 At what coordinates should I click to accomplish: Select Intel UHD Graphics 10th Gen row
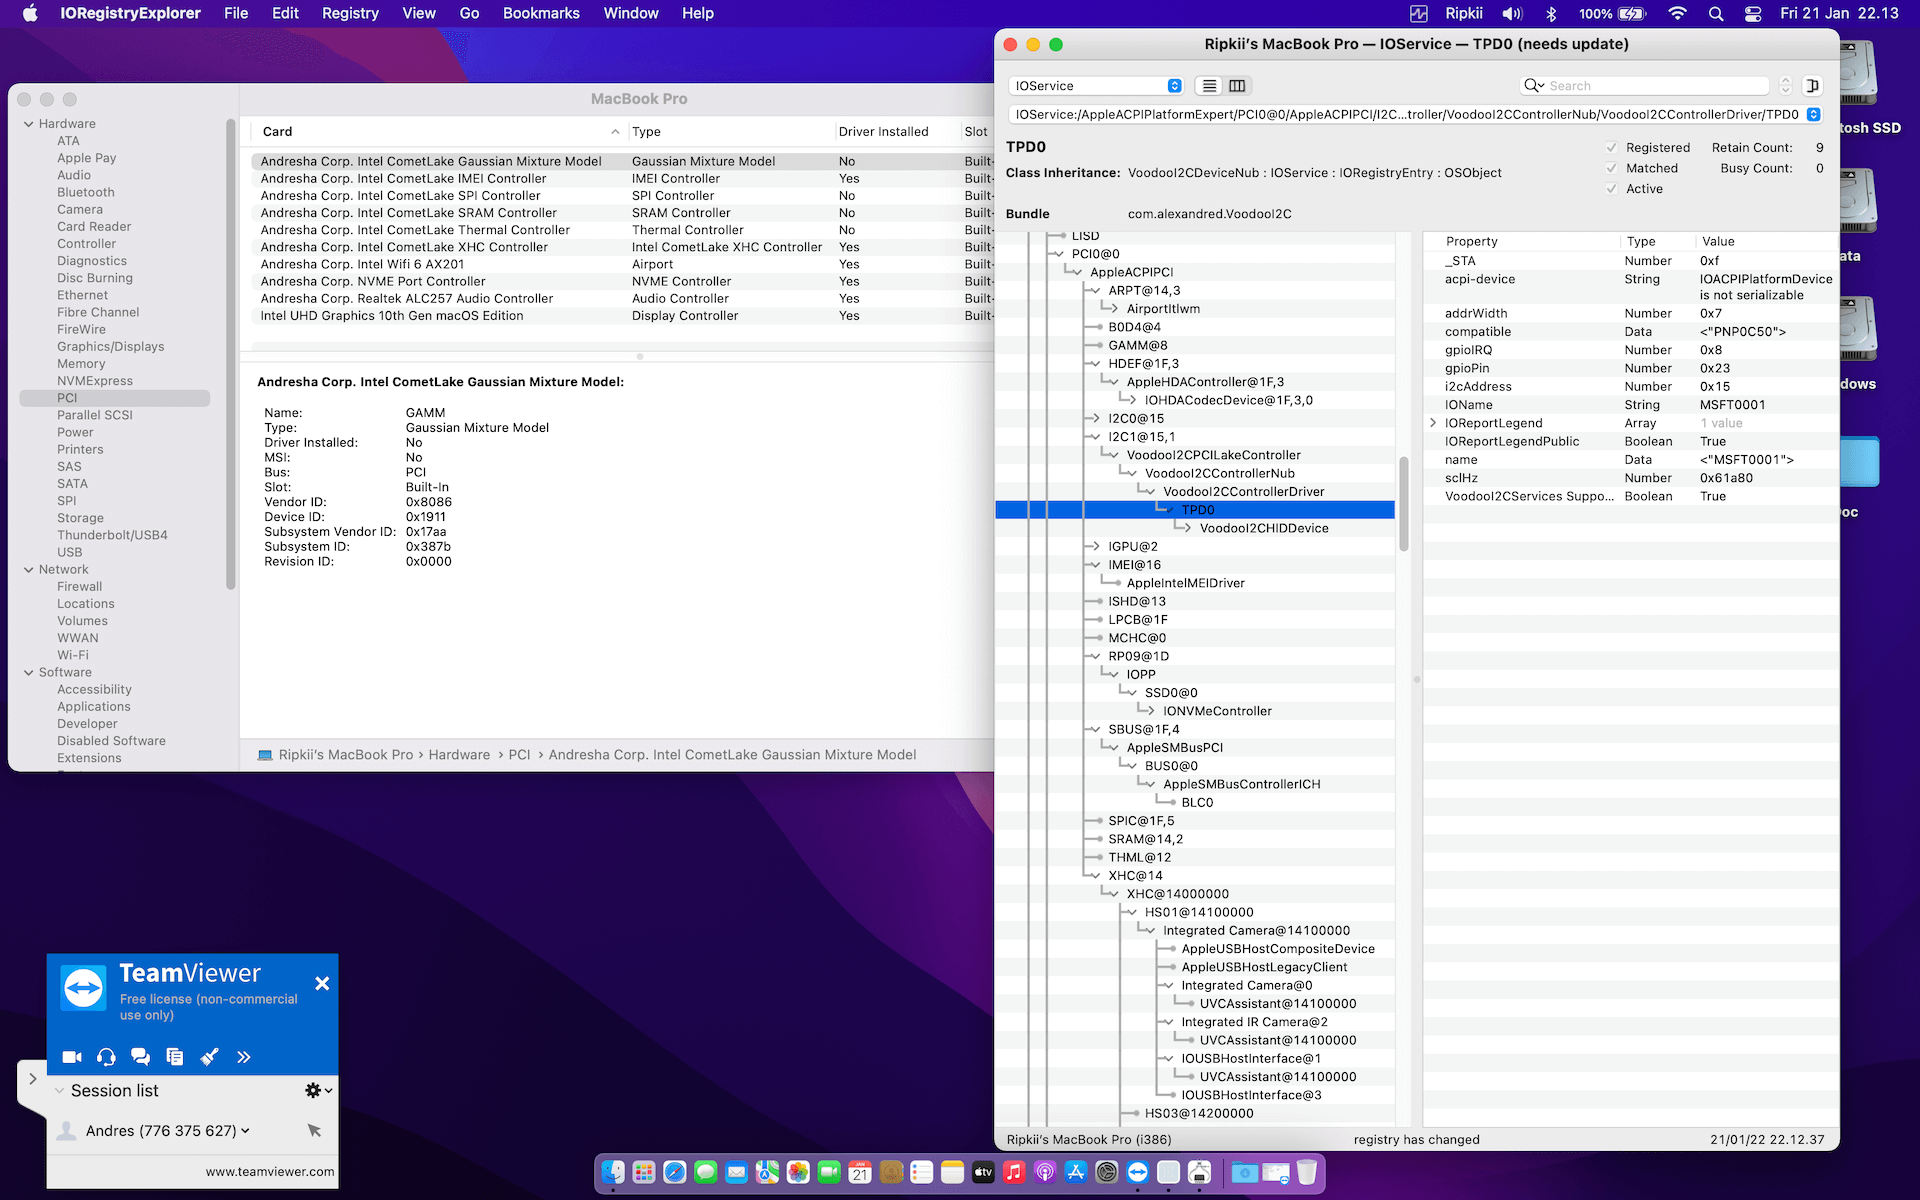point(623,316)
